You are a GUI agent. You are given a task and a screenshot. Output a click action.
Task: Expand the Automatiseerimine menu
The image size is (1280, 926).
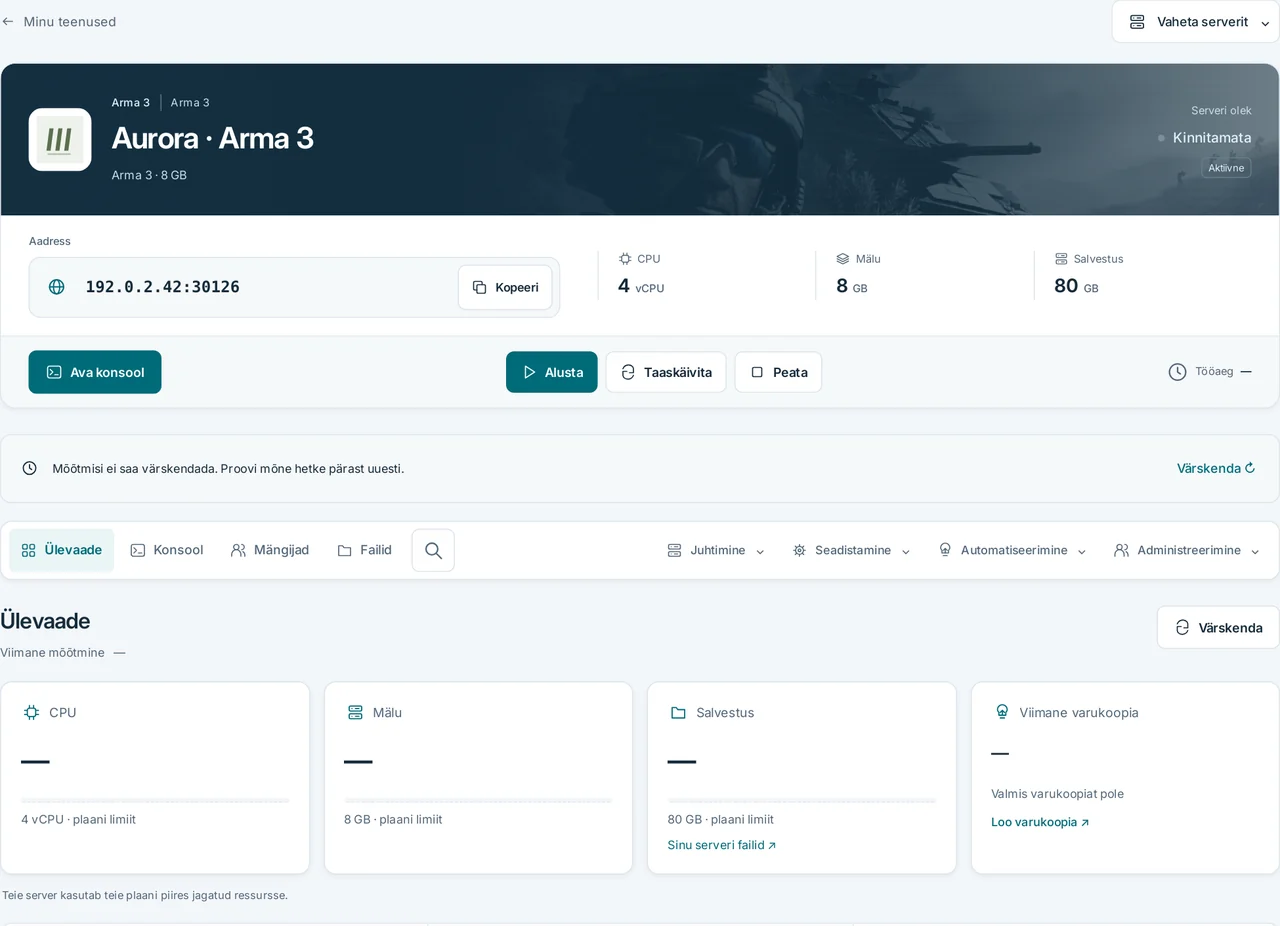point(1013,550)
